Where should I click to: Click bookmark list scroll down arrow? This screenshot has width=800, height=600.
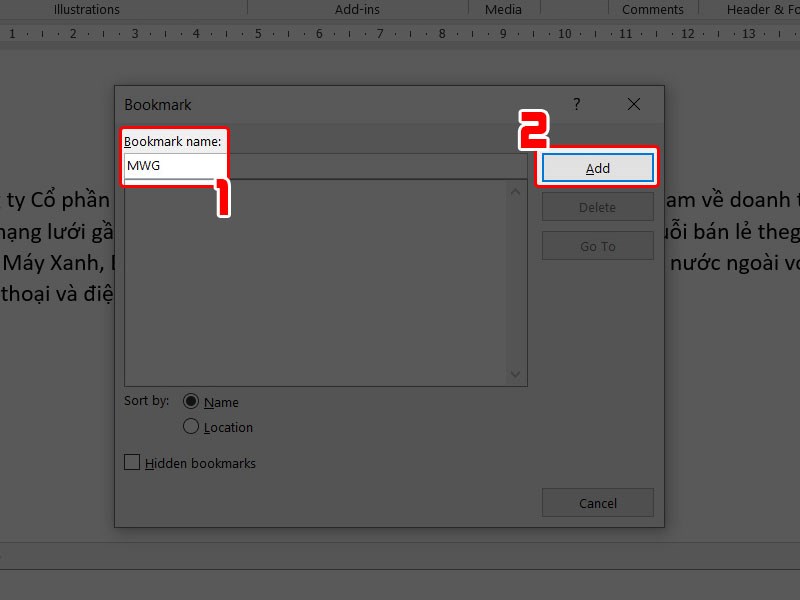(515, 374)
